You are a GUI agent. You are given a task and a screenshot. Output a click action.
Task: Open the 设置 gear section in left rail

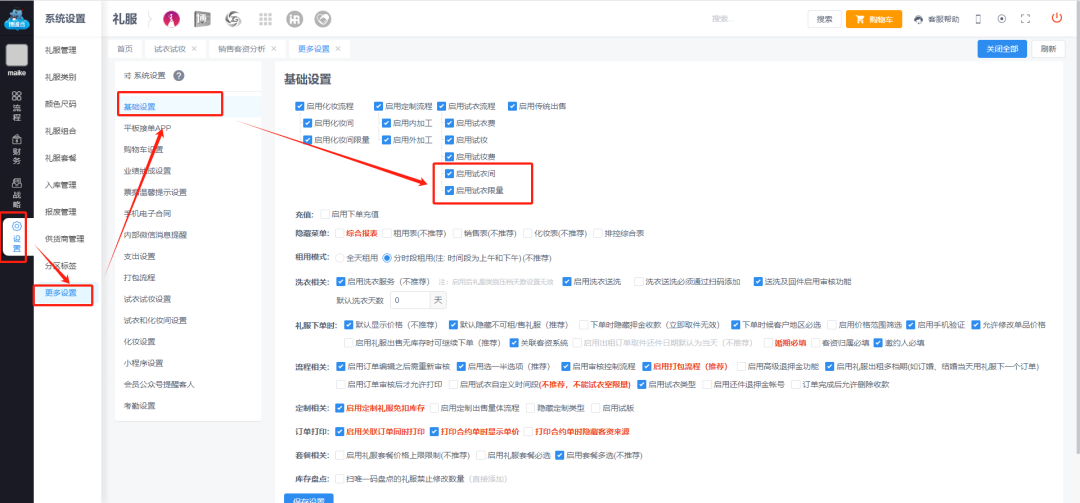tap(17, 236)
